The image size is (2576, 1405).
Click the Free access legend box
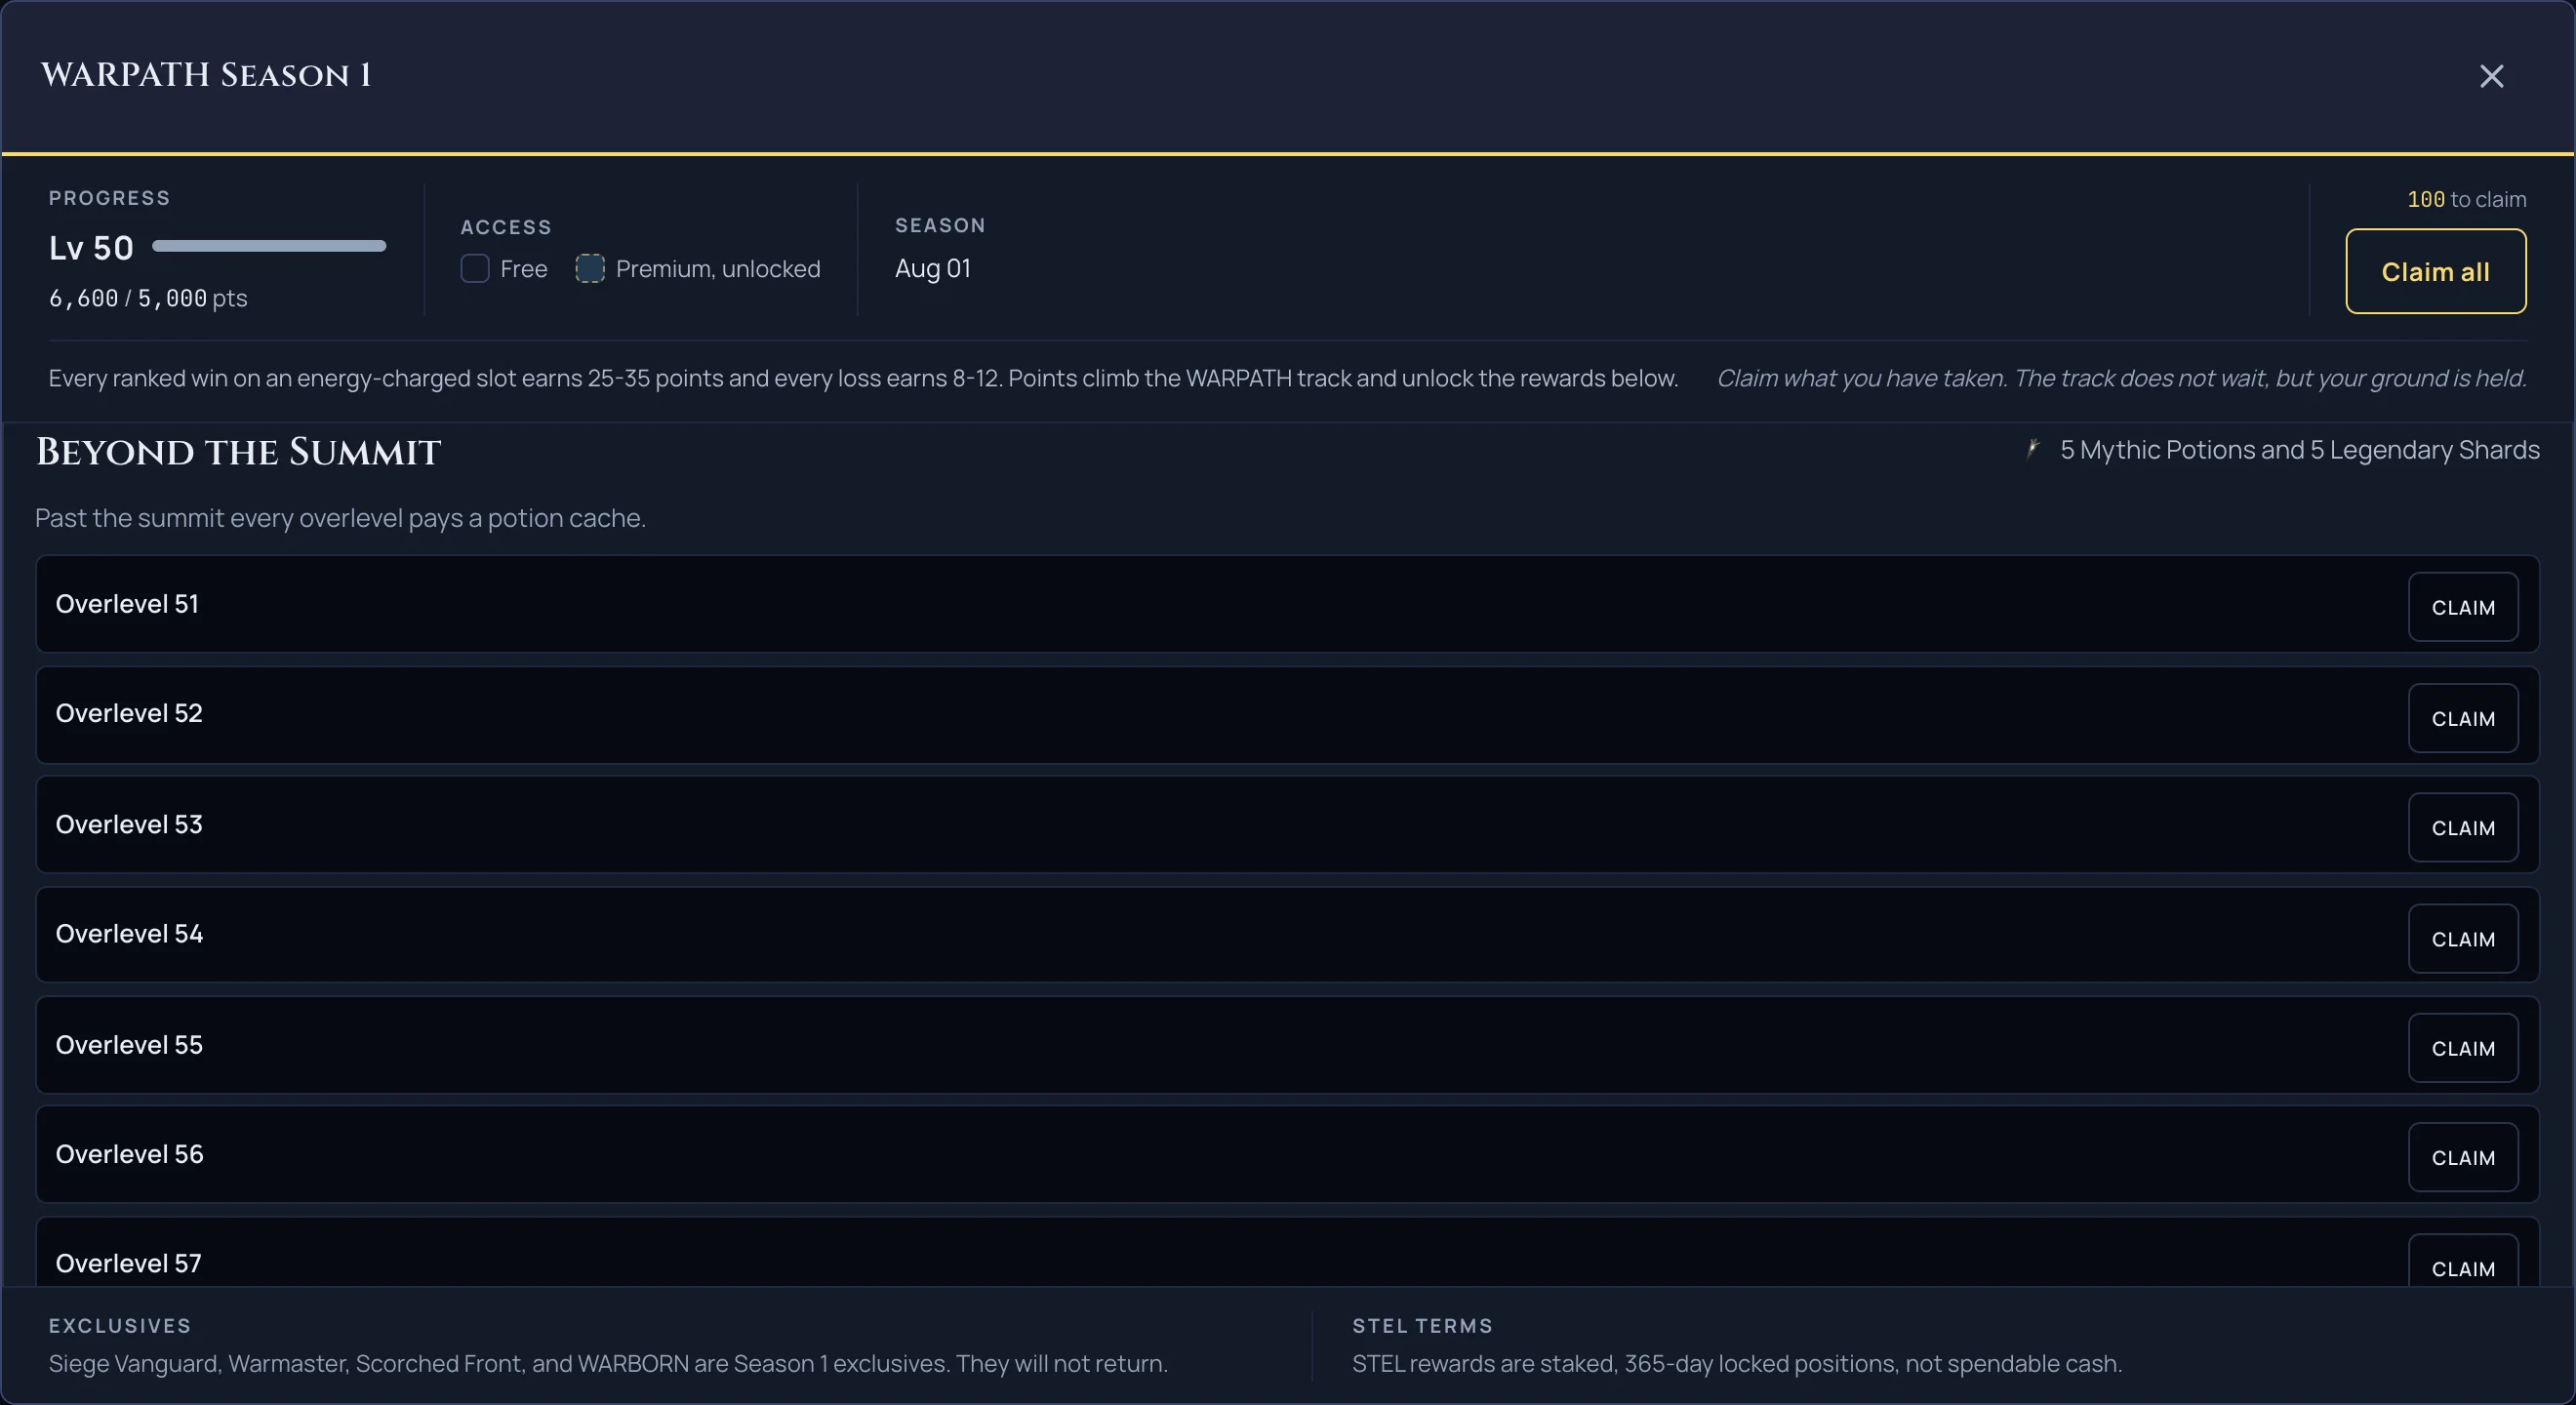coord(475,269)
